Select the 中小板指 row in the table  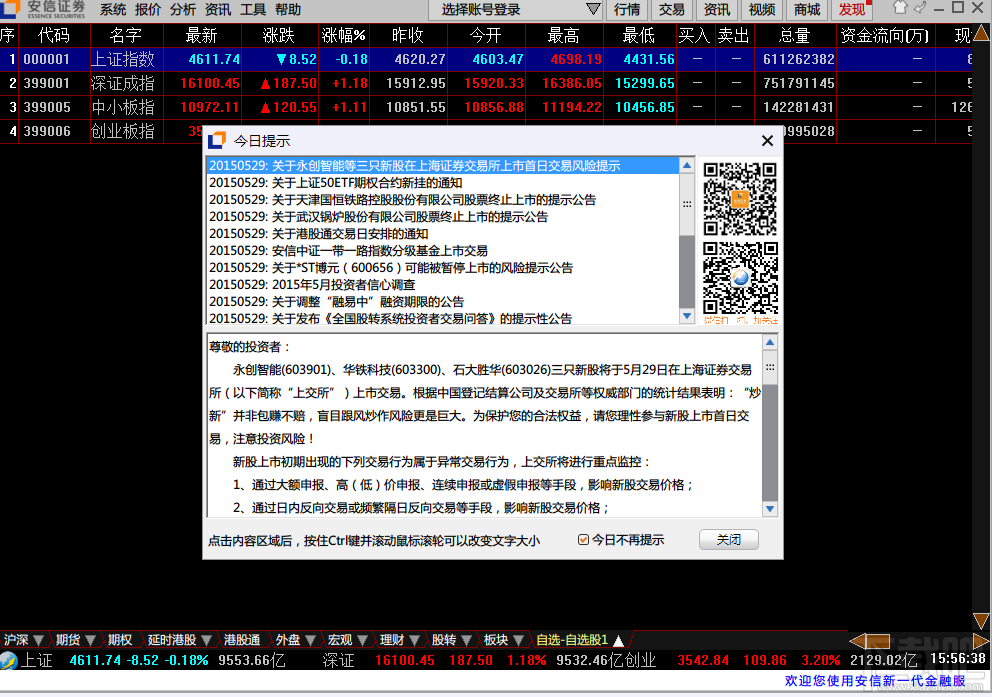click(486, 108)
